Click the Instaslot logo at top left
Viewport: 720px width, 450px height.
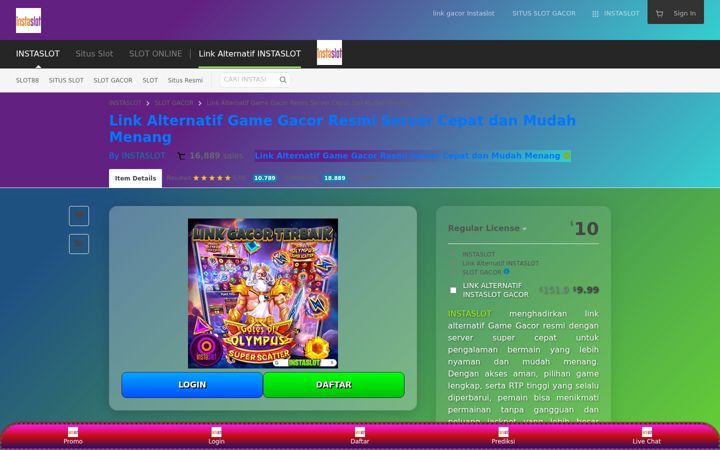click(28, 20)
